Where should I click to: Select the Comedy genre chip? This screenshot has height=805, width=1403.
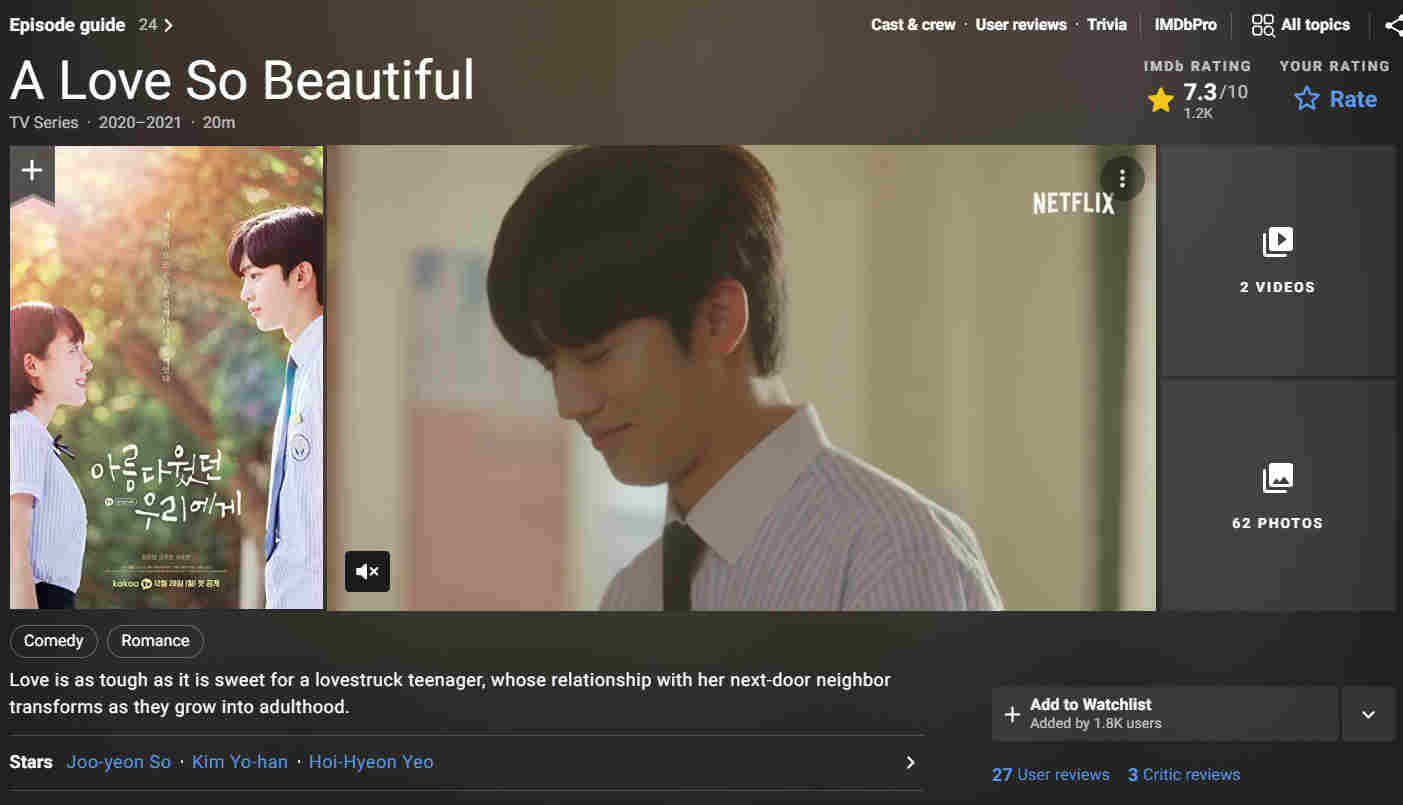coord(54,641)
